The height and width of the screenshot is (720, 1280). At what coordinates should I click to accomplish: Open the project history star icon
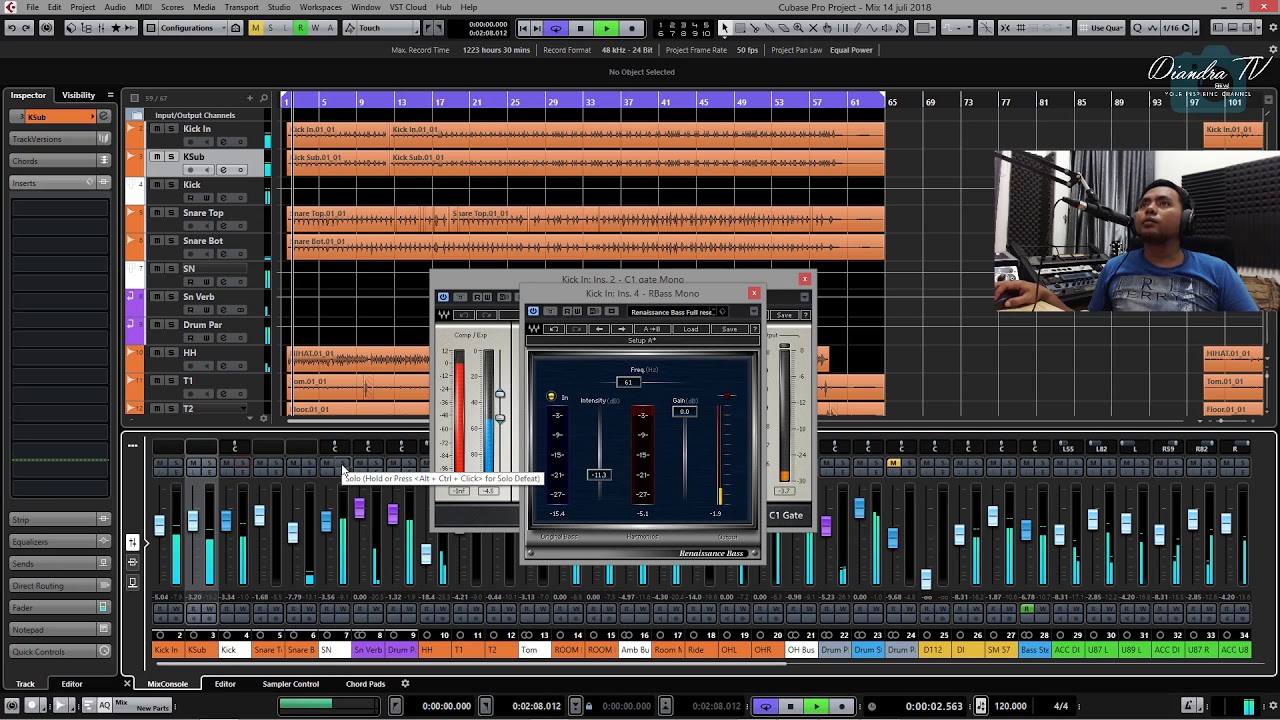pos(115,28)
